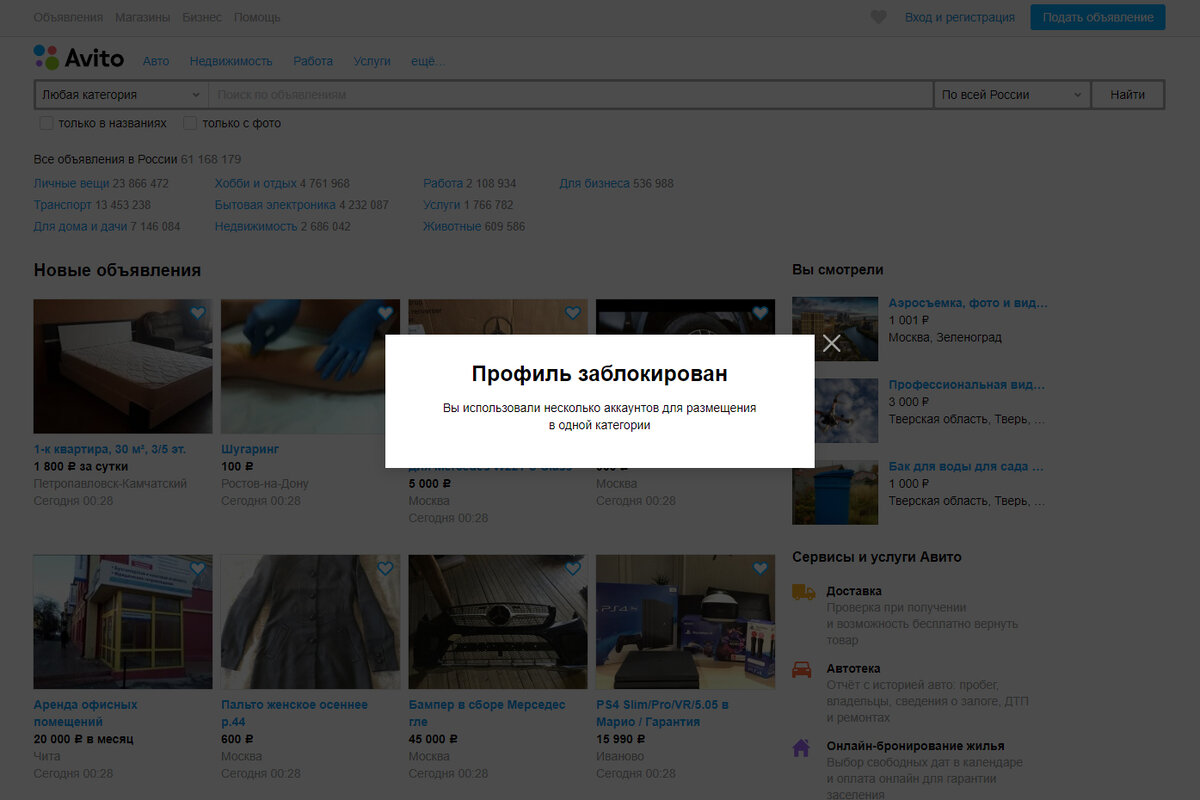Click Вход и регистрация link

[960, 17]
